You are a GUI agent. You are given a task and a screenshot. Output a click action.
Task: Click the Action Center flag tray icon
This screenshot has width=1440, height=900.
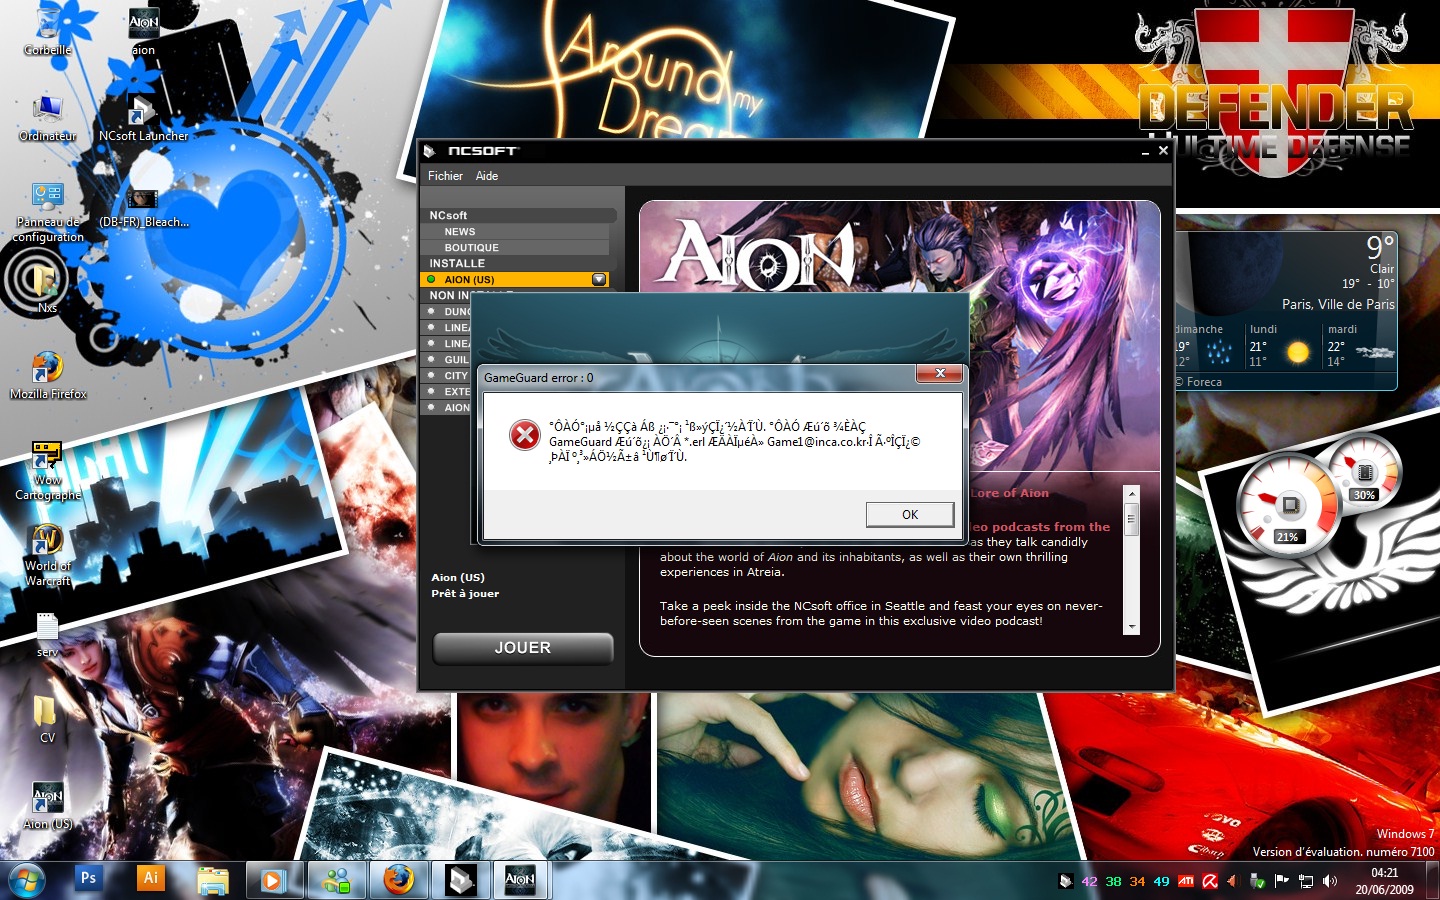(x=1282, y=881)
